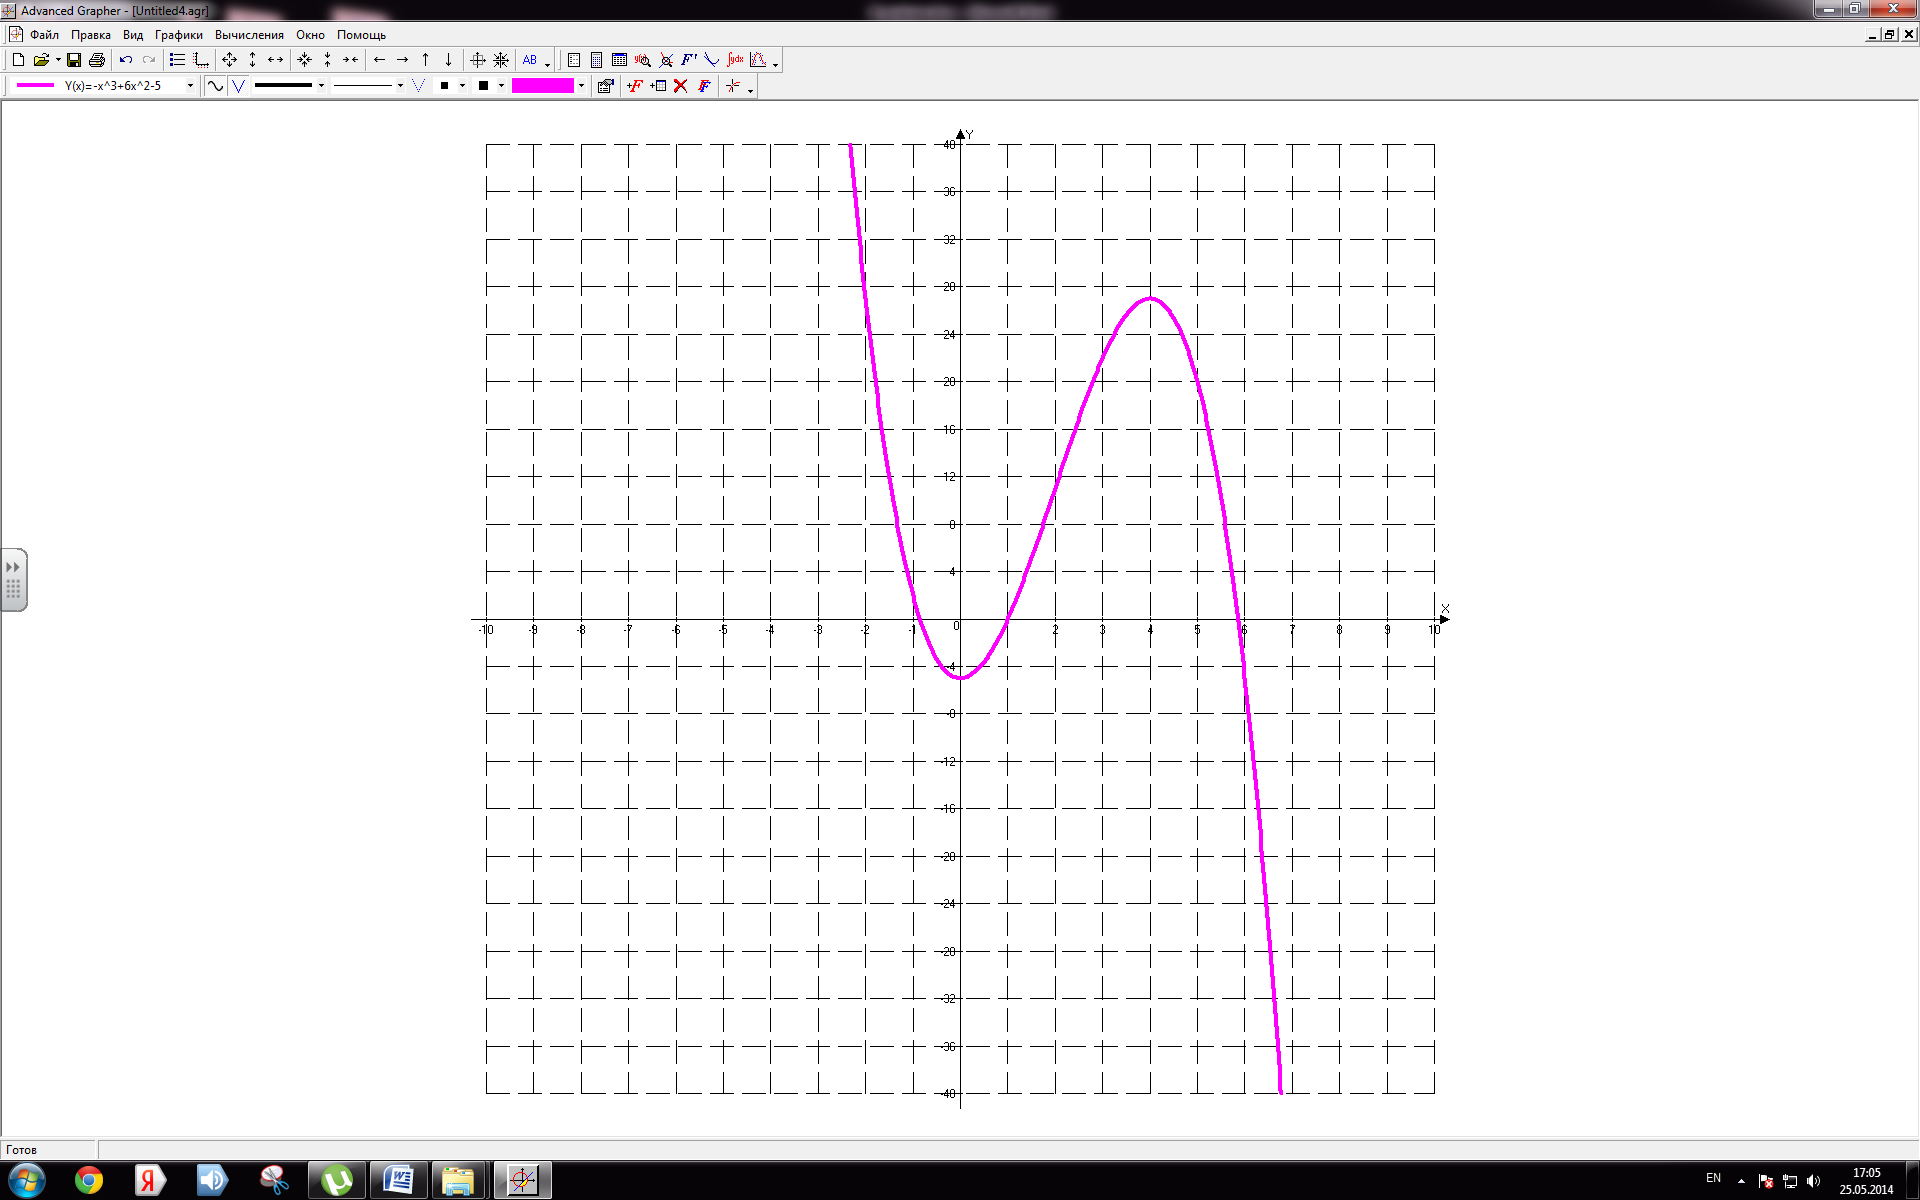Delete graph with red X icon

681,86
